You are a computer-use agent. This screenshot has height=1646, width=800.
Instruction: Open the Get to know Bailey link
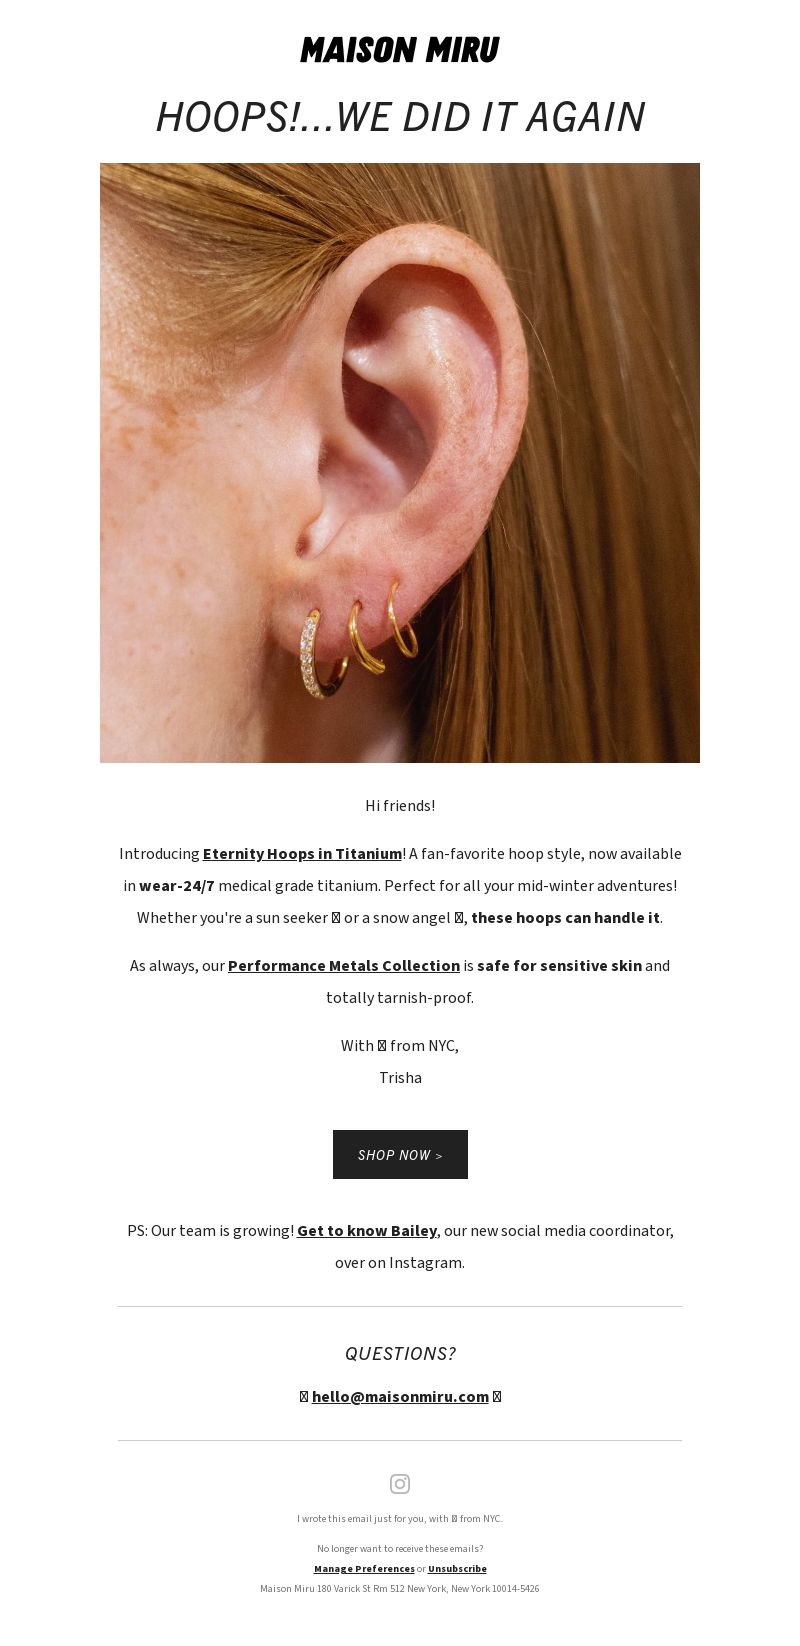click(x=367, y=1231)
